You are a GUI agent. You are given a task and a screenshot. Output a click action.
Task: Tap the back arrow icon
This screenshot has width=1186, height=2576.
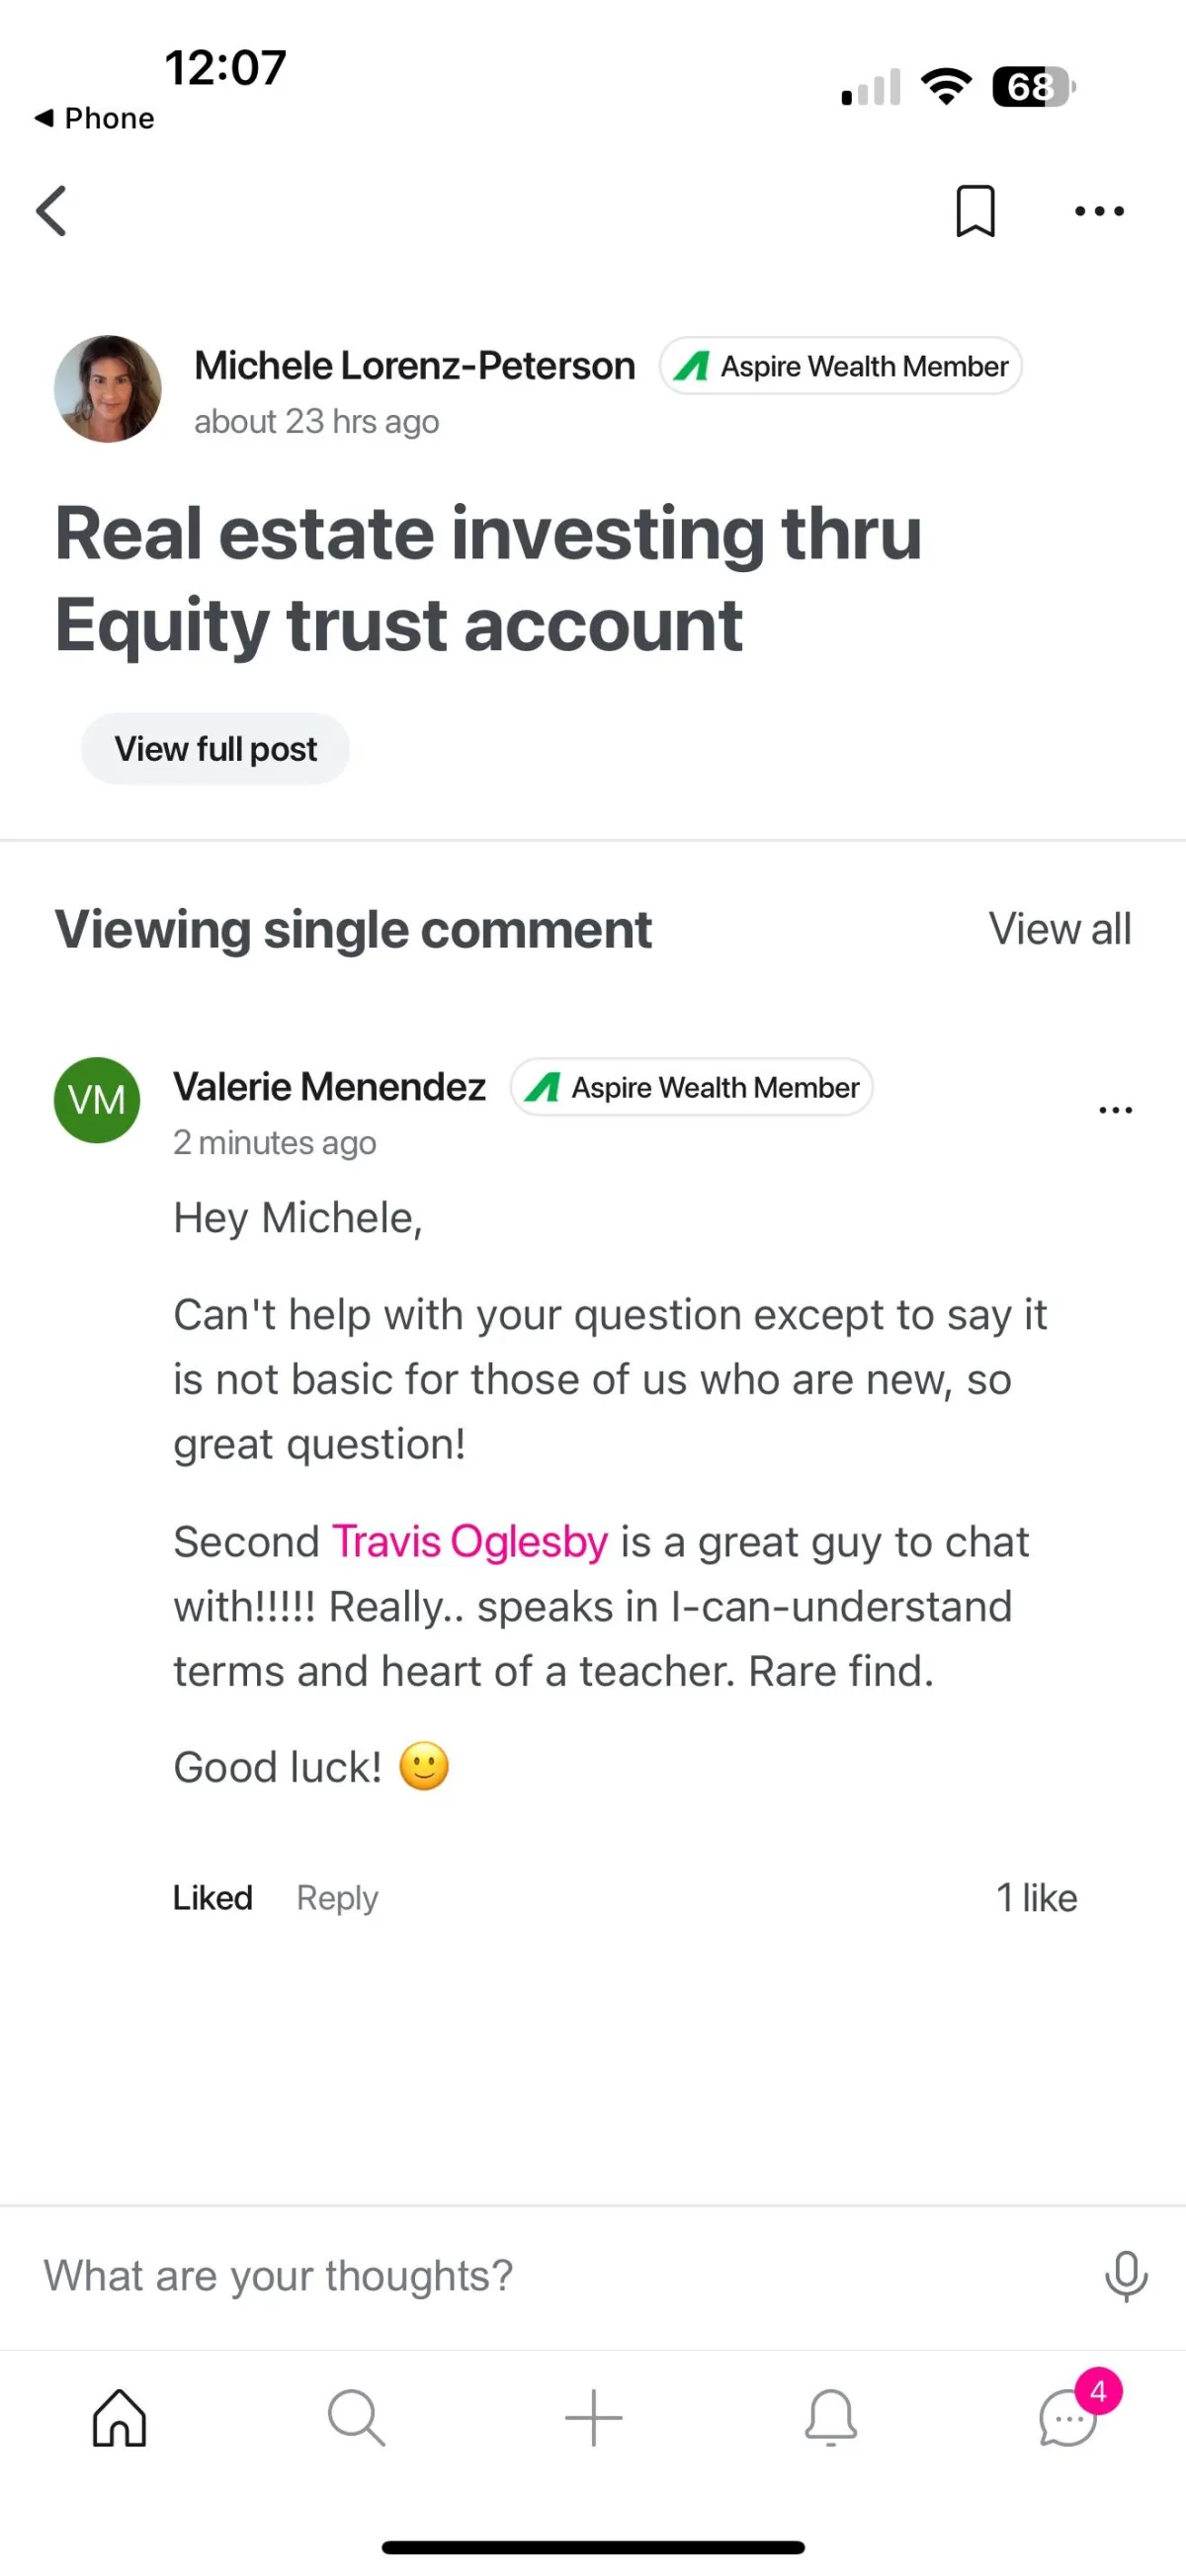[51, 211]
